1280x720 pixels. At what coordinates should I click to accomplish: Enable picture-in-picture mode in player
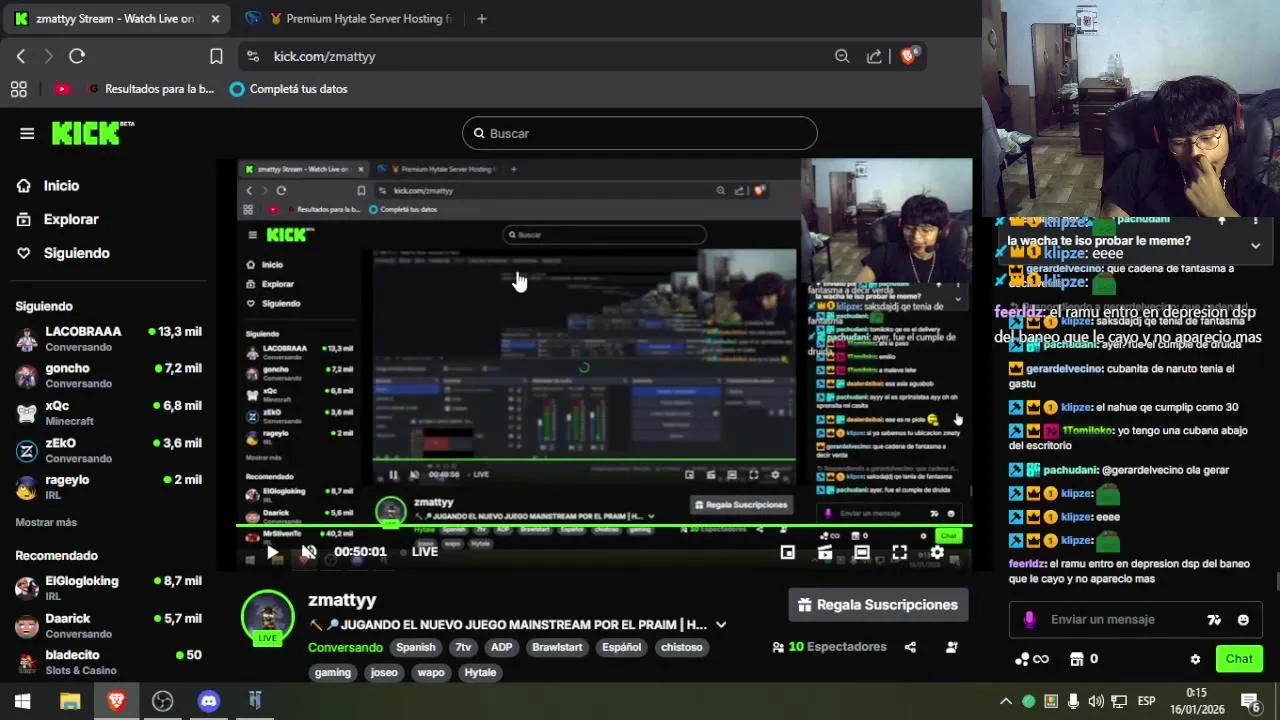click(788, 552)
